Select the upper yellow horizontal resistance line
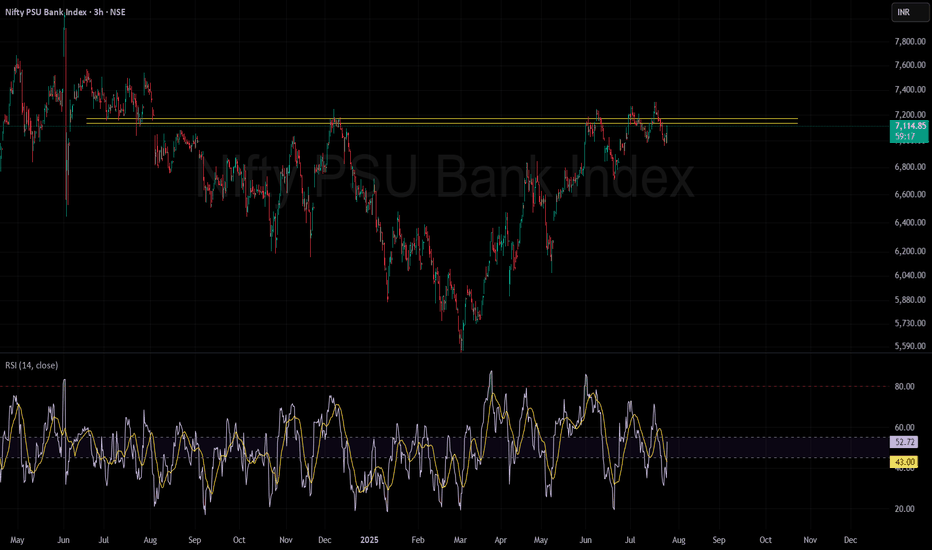The height and width of the screenshot is (550, 932). [442, 119]
